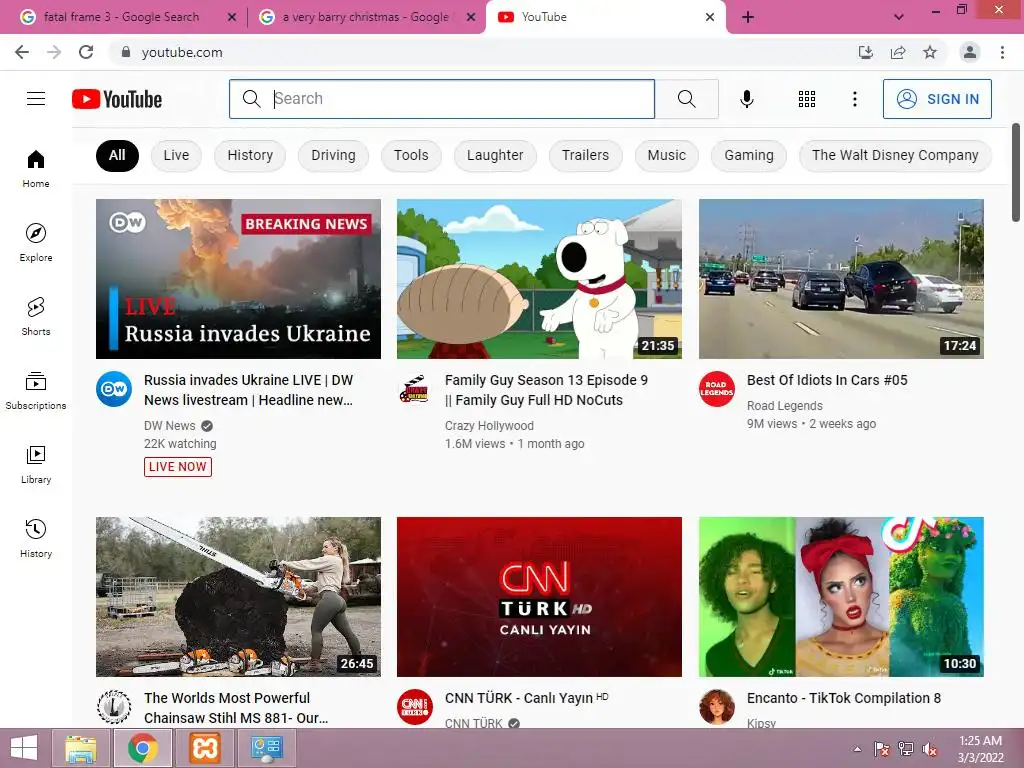Open the YouTube hamburger guide menu

[36, 99]
